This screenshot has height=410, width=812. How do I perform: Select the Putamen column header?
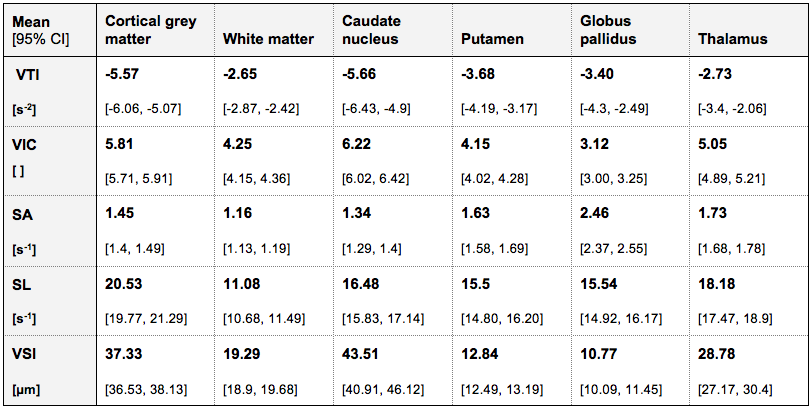(488, 39)
